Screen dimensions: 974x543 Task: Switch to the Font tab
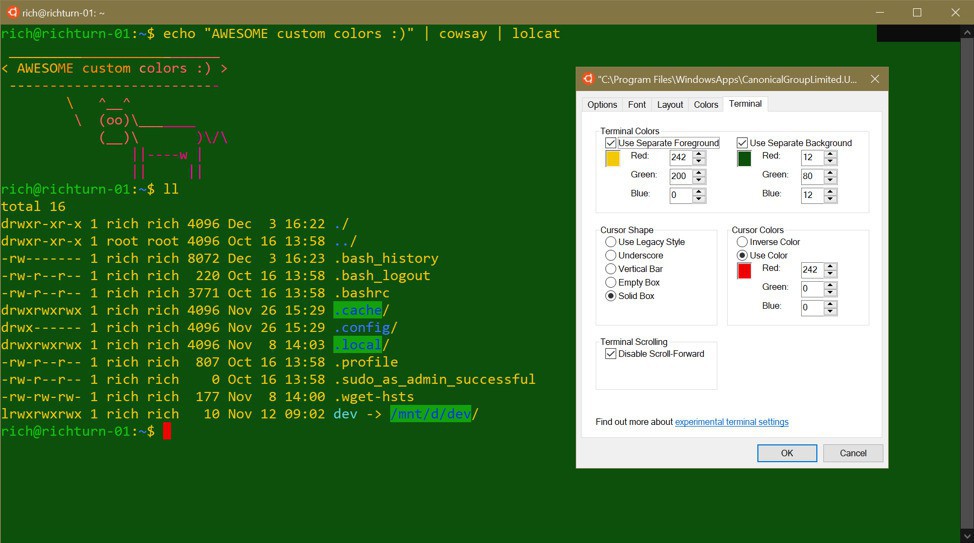[x=636, y=105]
